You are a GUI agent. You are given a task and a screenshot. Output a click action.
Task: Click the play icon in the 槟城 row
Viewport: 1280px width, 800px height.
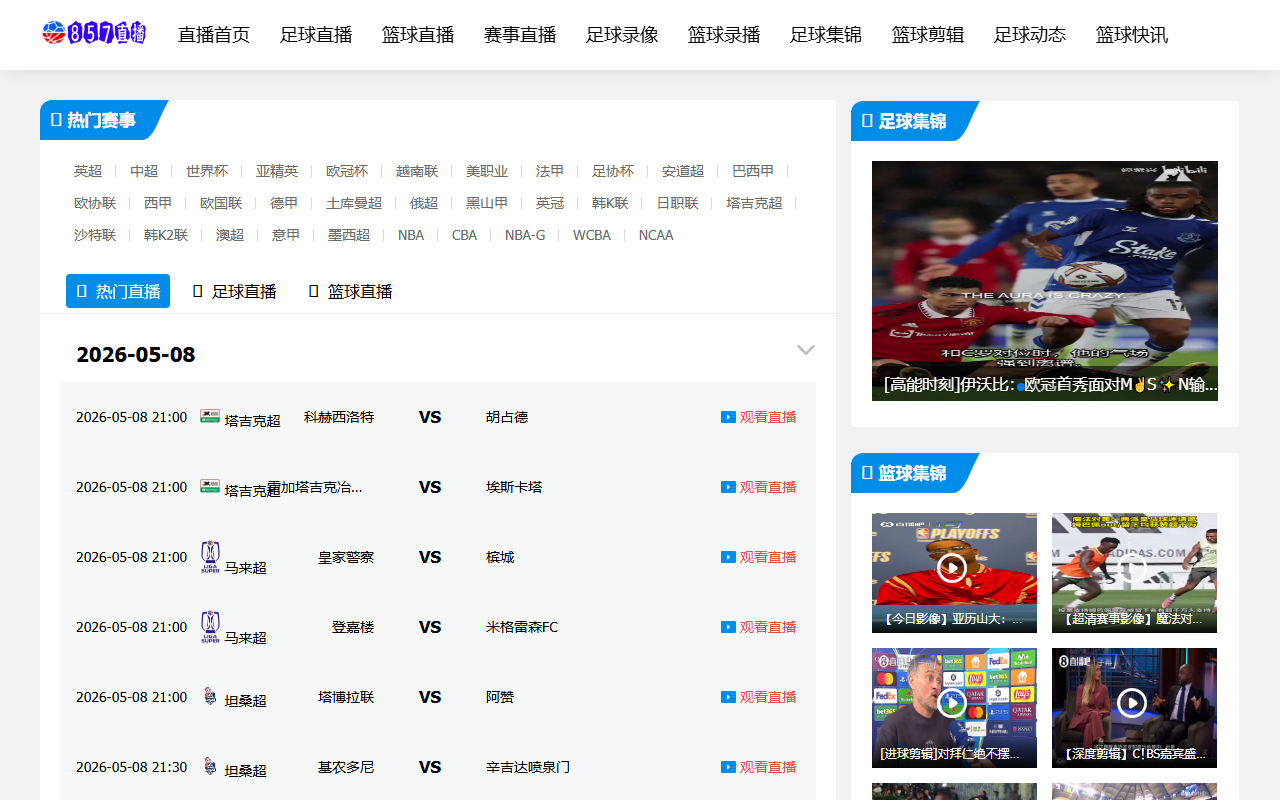pyautogui.click(x=728, y=557)
